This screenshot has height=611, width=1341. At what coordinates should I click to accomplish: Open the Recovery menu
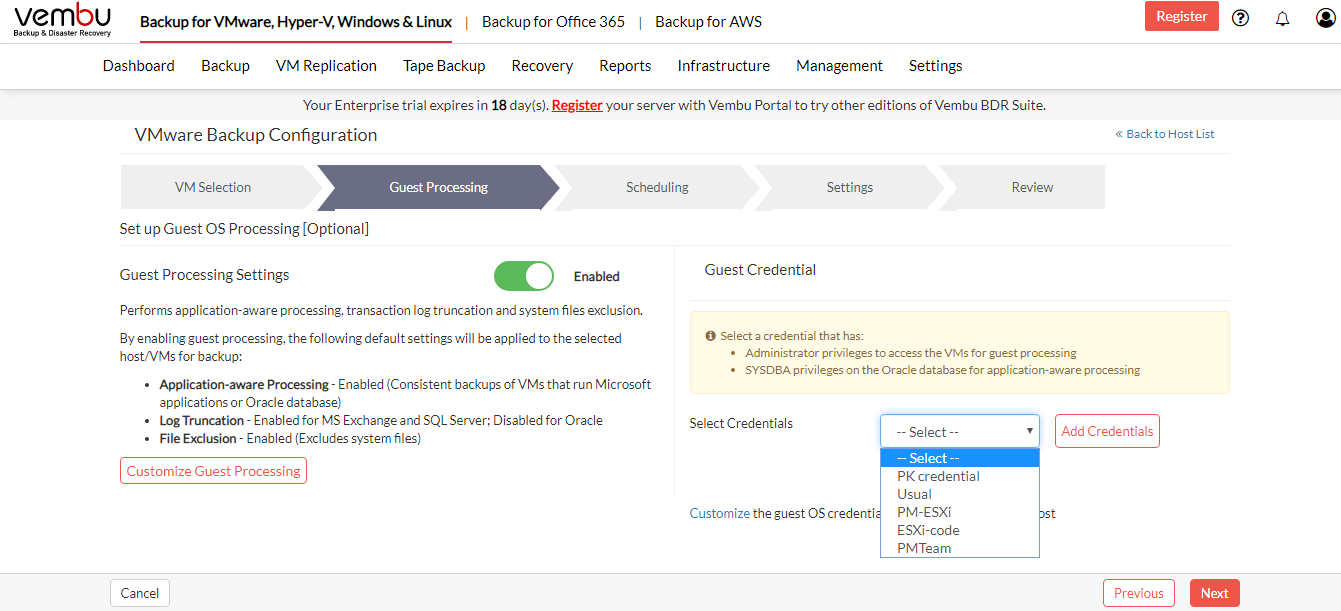click(542, 66)
